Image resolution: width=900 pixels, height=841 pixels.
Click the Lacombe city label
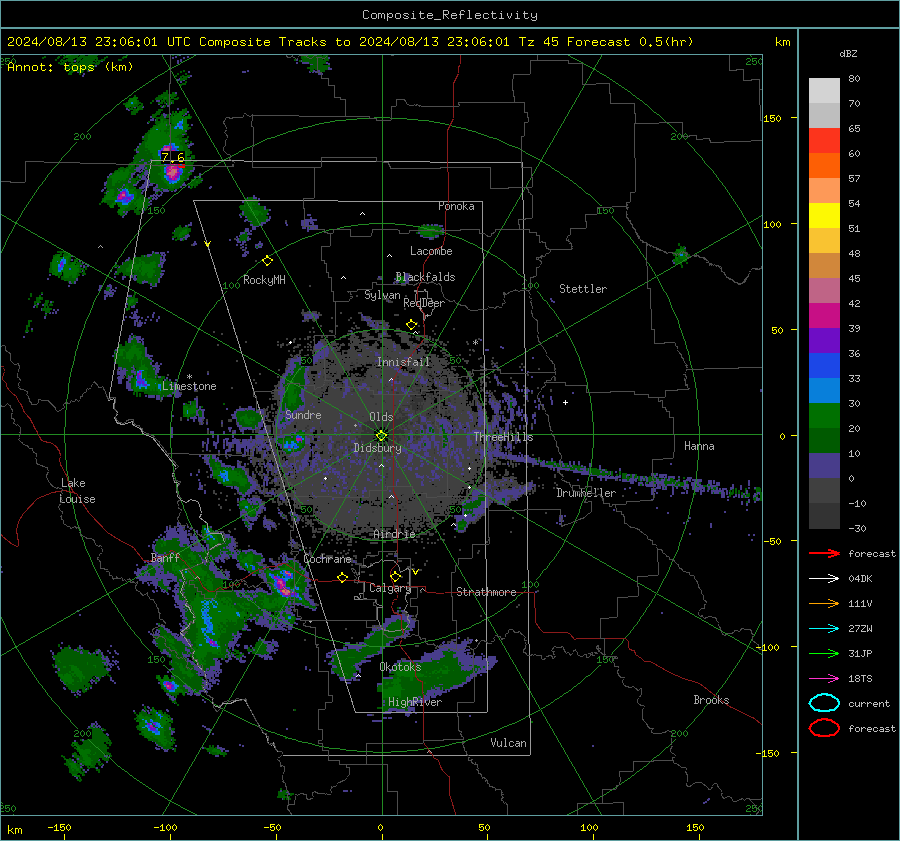[431, 251]
